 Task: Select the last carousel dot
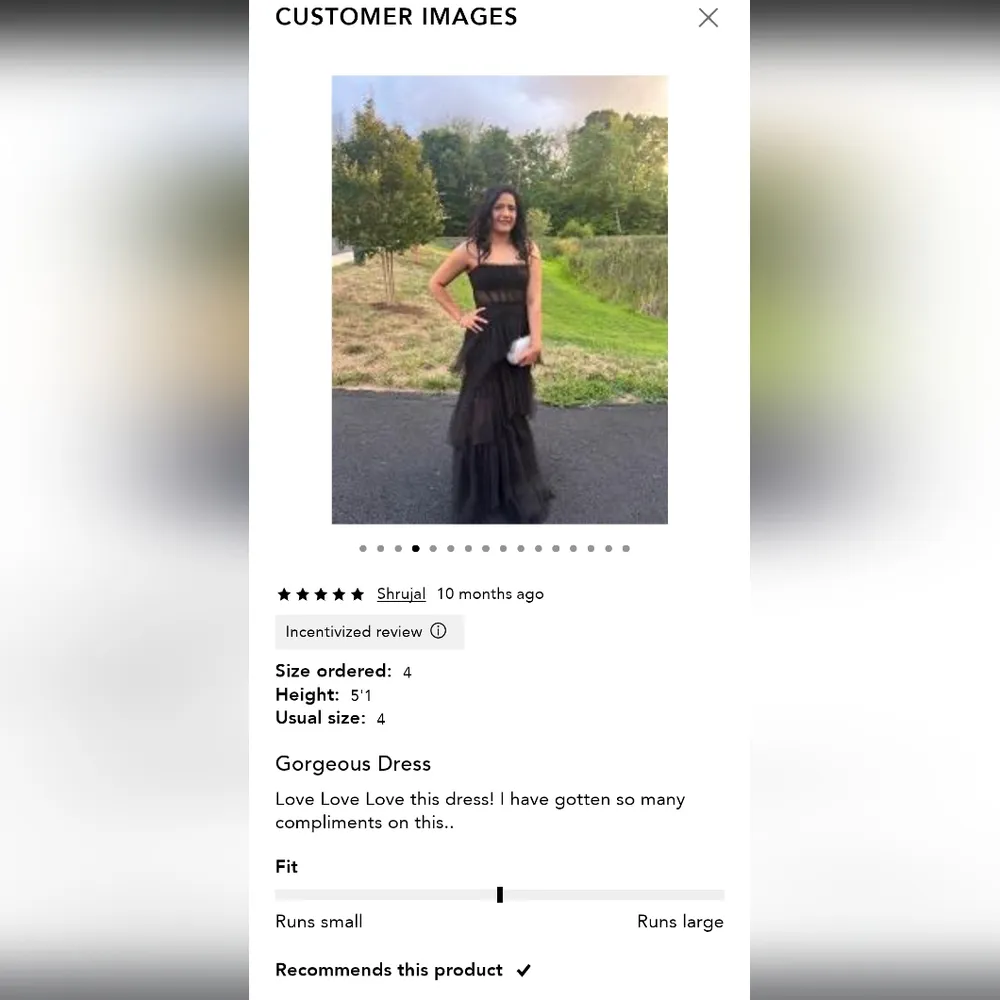point(626,548)
